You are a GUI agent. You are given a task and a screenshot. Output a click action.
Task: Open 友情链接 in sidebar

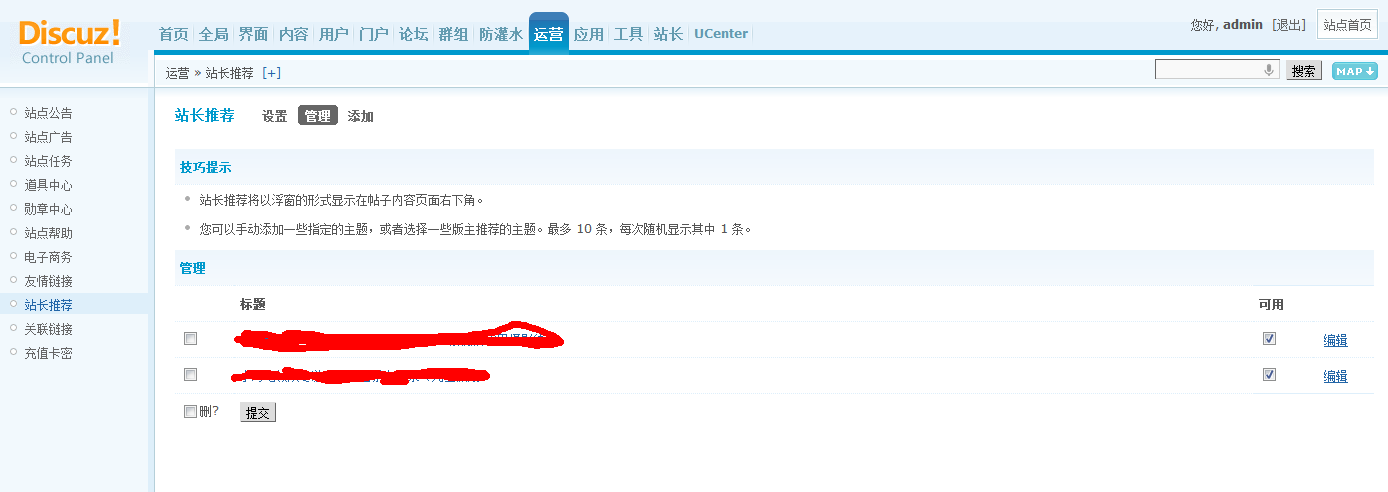48,281
